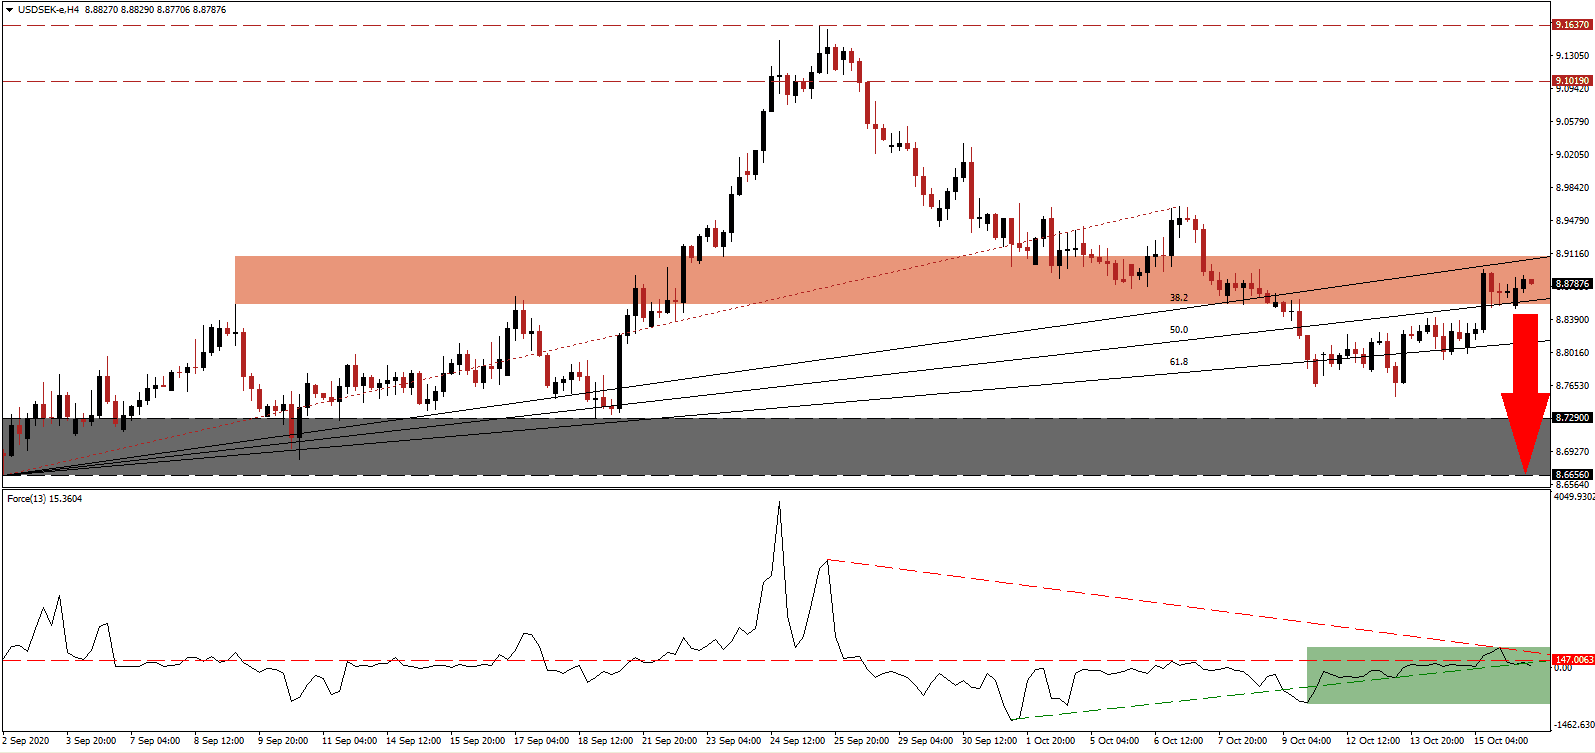The height and width of the screenshot is (753, 1595).
Task: Click the dropdown arrow beside USDSEK-e,H4
Action: point(9,10)
